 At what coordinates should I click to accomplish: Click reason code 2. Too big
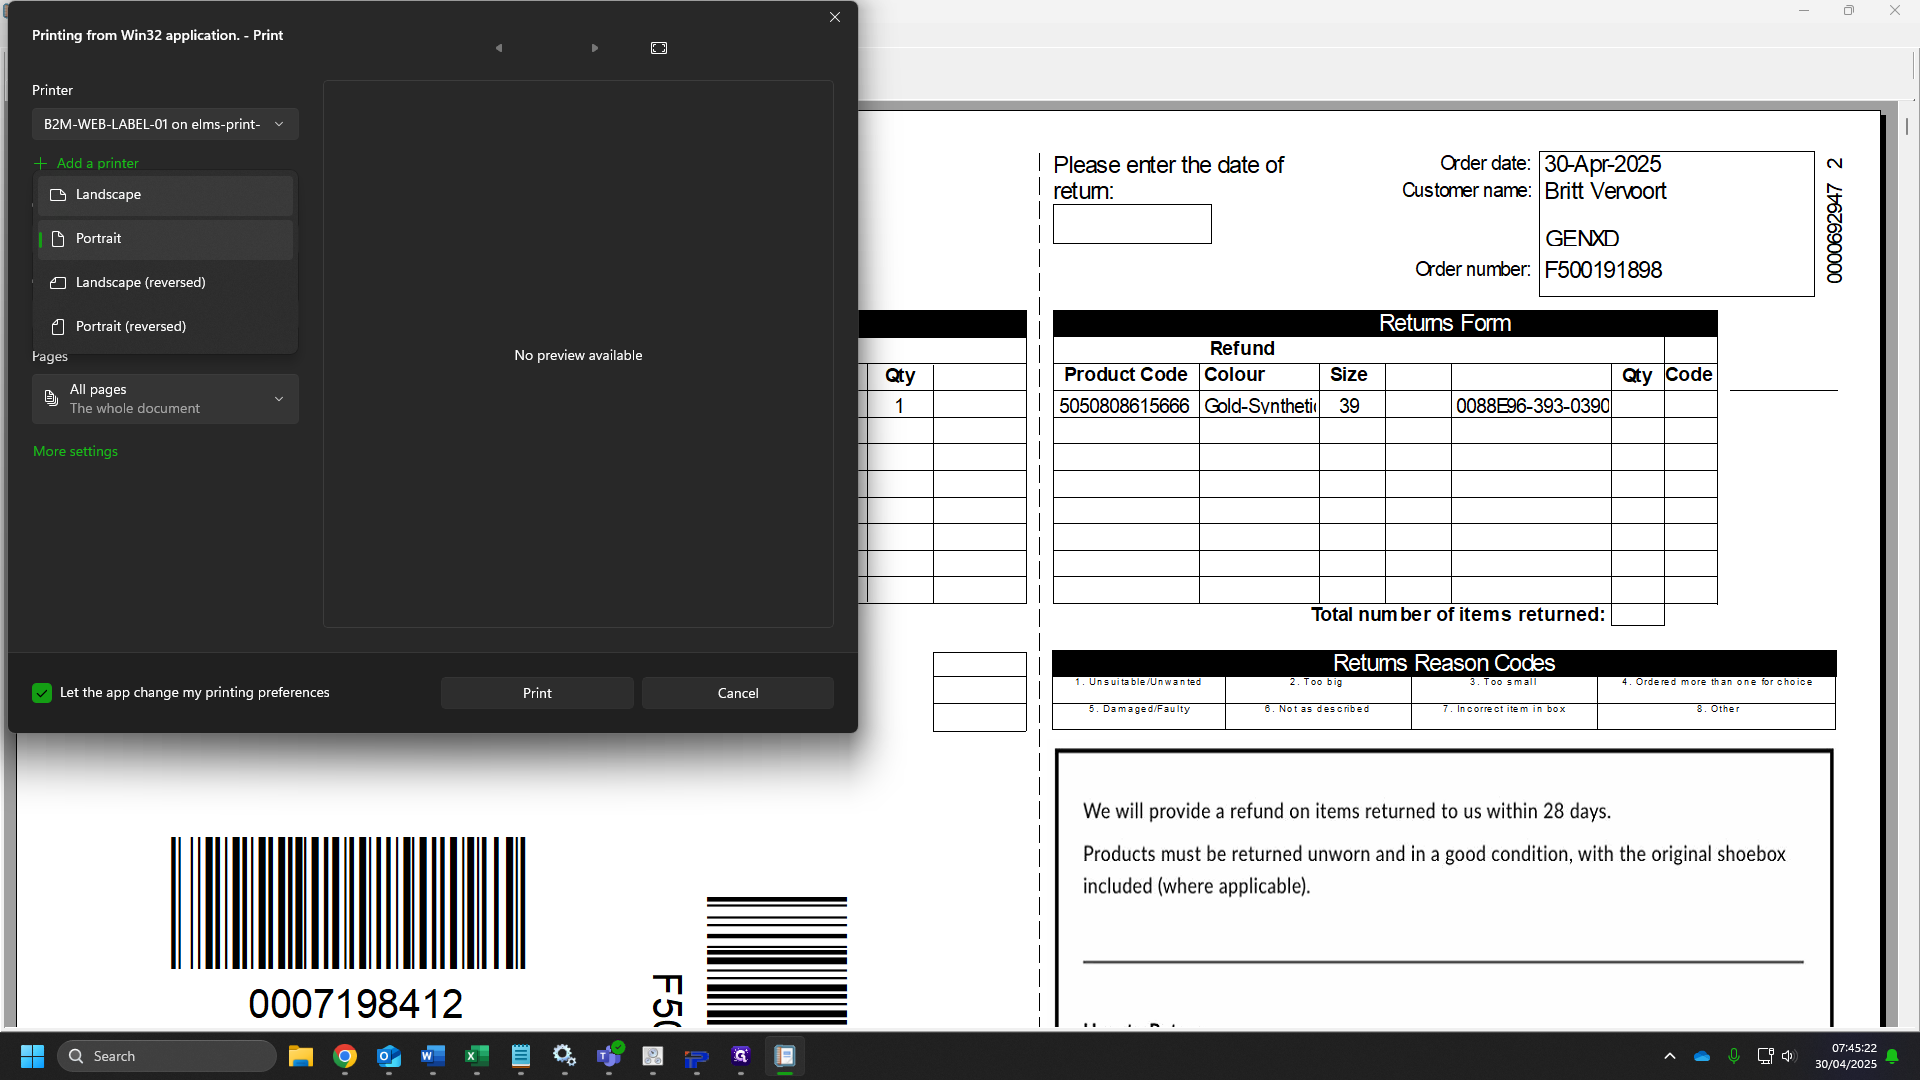1316,682
